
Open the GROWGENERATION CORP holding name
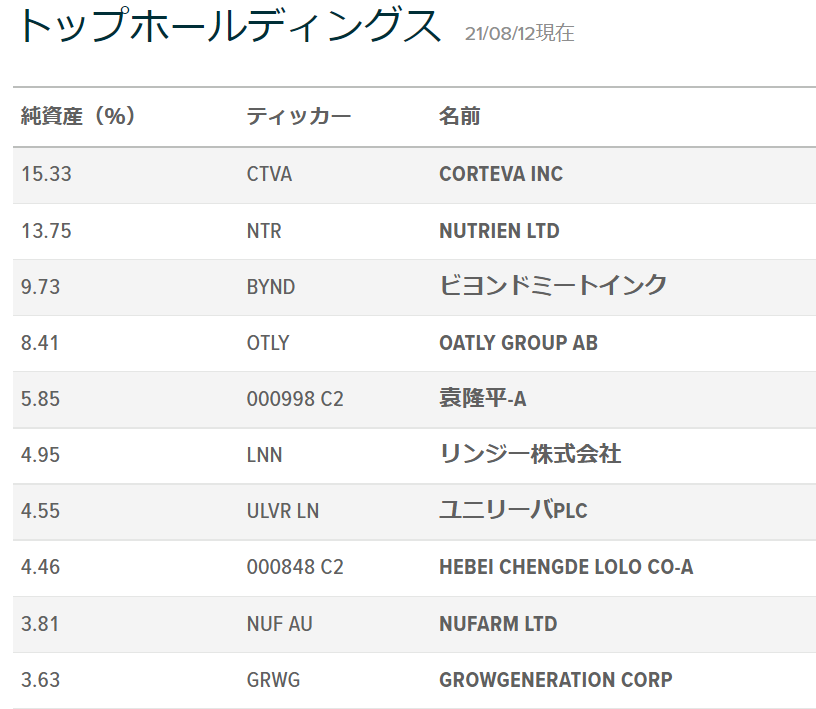tap(556, 680)
